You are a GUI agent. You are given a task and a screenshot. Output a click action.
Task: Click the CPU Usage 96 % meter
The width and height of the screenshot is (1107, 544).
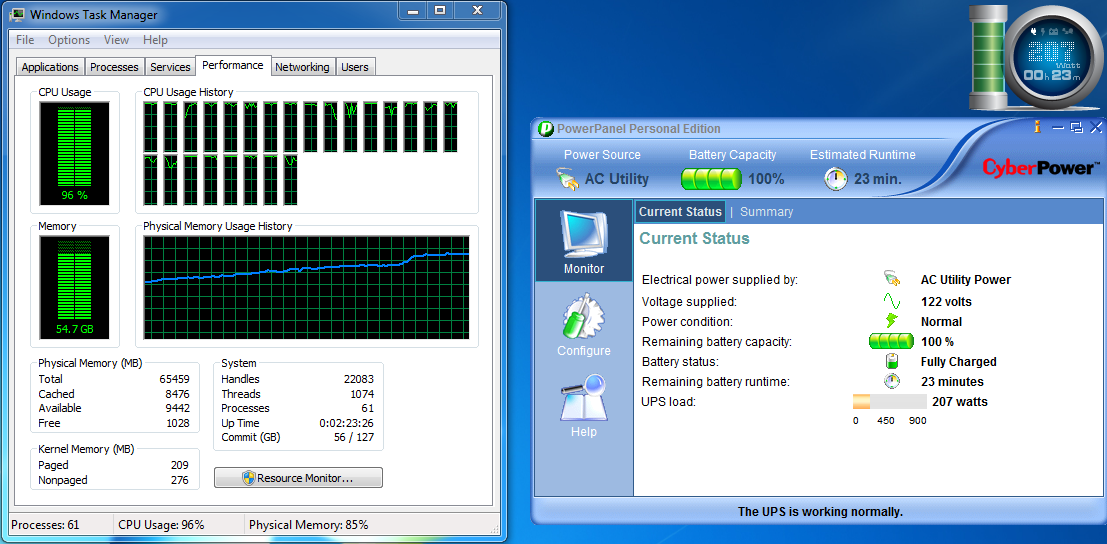74,152
